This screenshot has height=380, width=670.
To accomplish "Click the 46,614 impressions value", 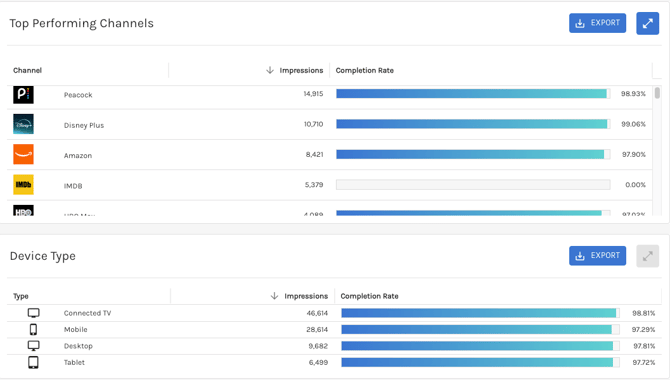I will coord(317,313).
